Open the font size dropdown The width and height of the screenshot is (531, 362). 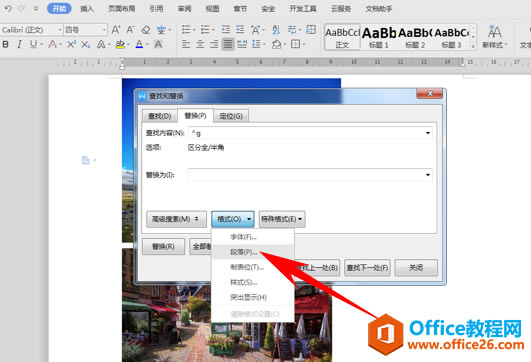coord(104,30)
